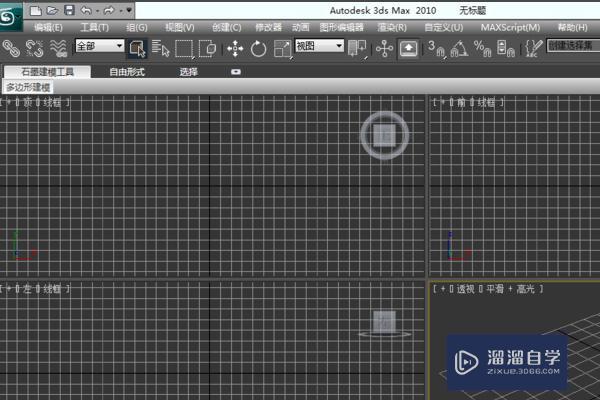
Task: Open the MAXScript(M) menu
Action: [x=510, y=28]
